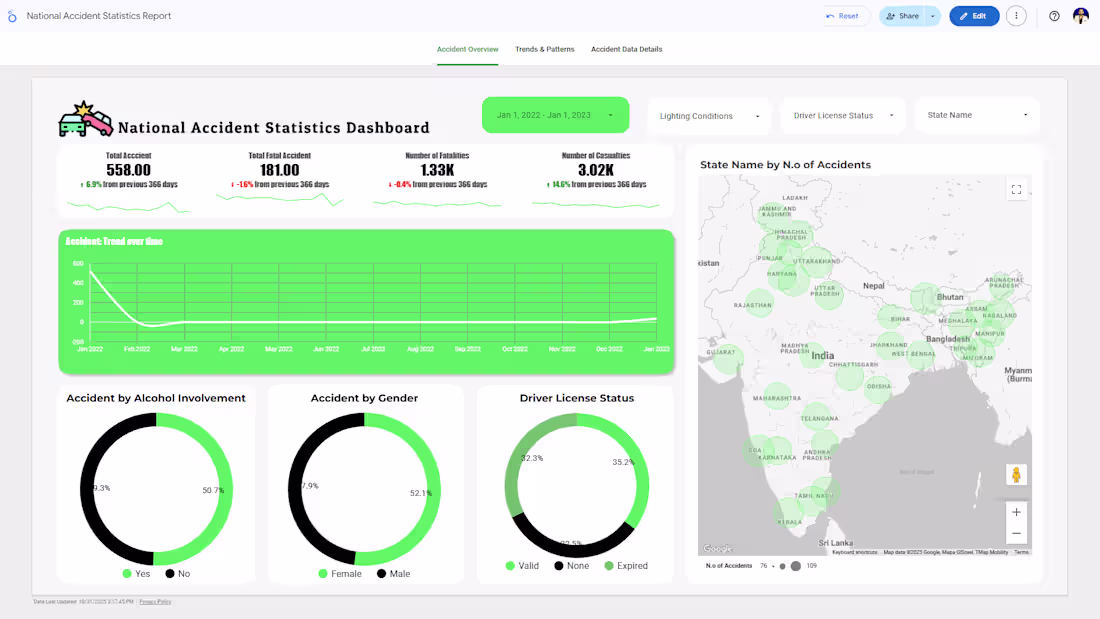The width and height of the screenshot is (1100, 619).
Task: Click the Feb 2022 axis label
Action: pos(137,349)
